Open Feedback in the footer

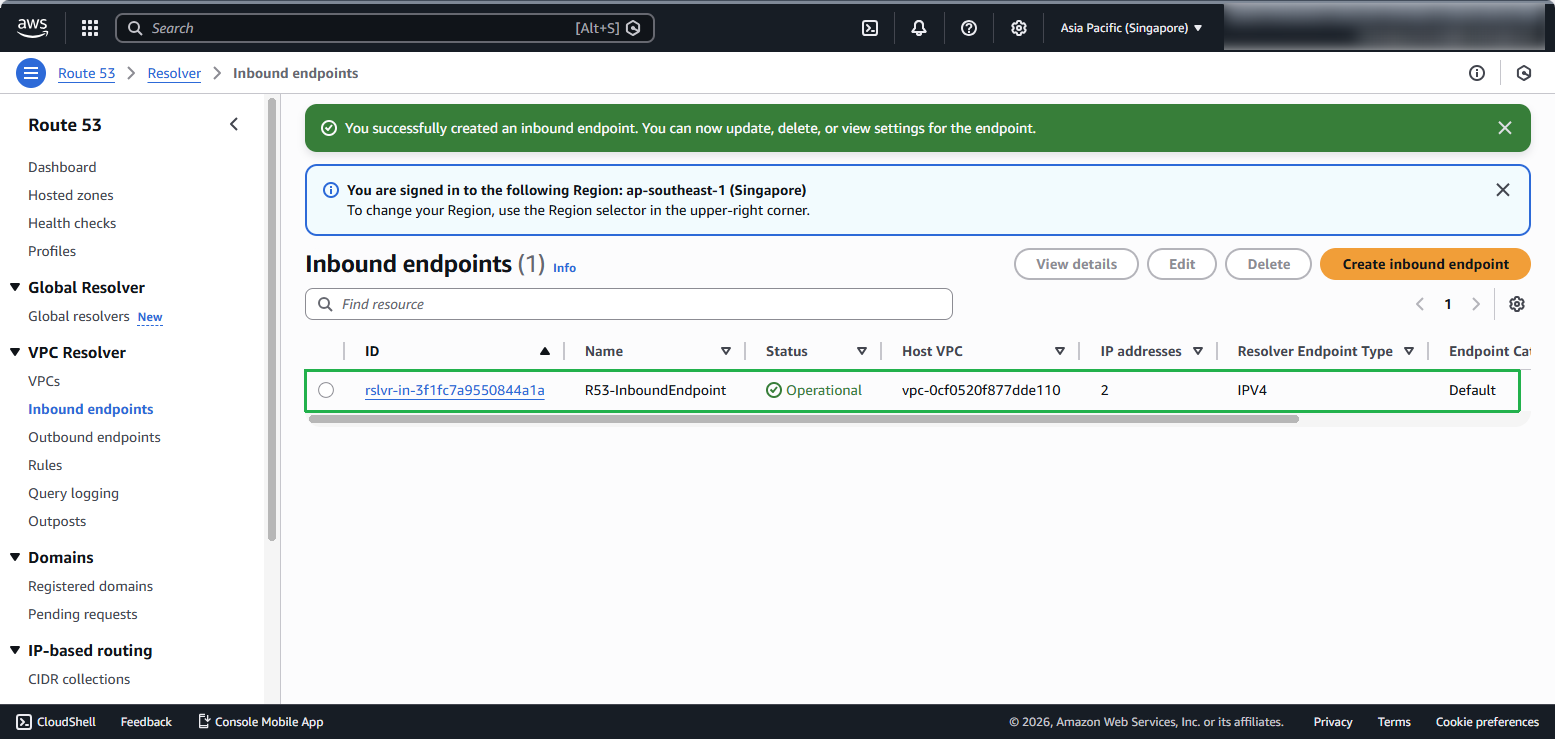point(146,722)
